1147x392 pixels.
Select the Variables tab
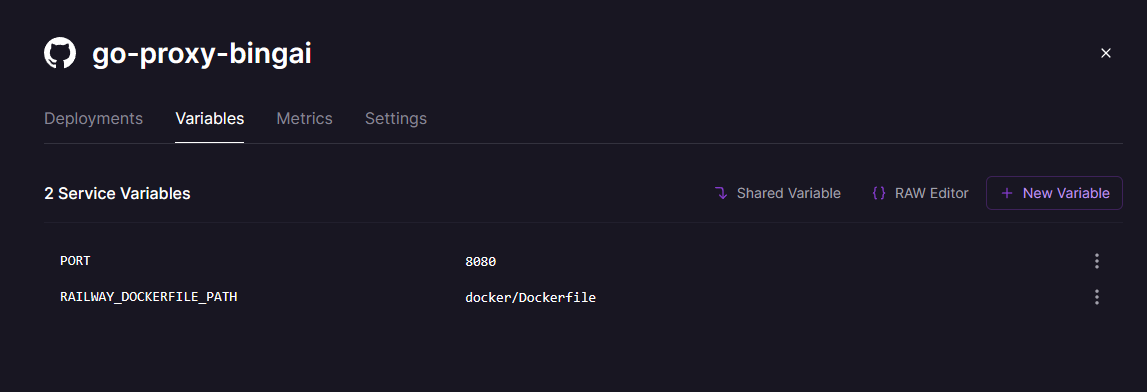[x=210, y=118]
